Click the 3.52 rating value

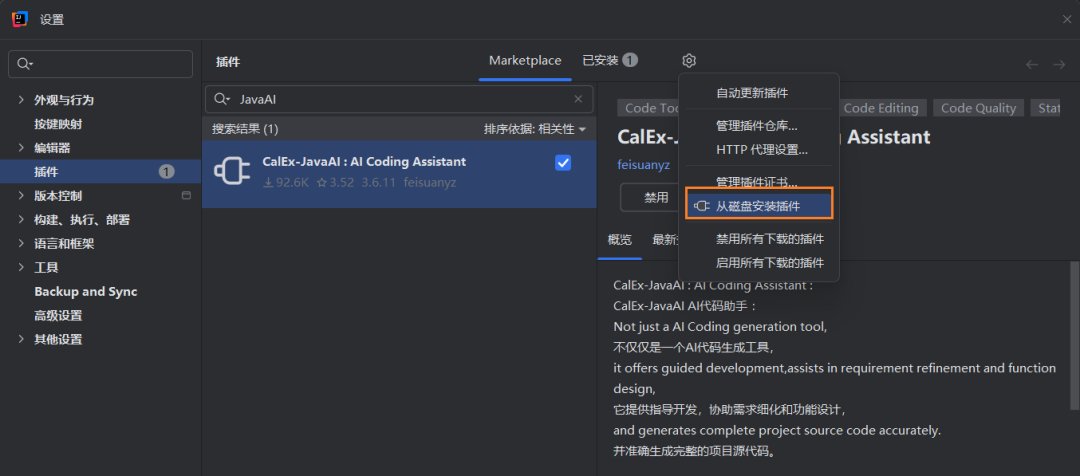click(335, 183)
